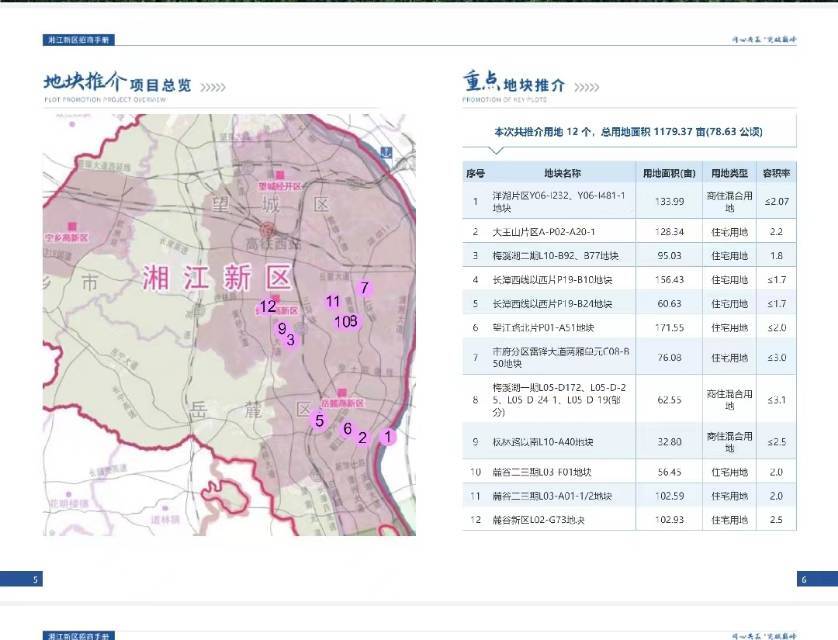Screen dimensions: 838x640
Task: Click the 湘江新区招商手册 header label
Action: click(x=81, y=39)
